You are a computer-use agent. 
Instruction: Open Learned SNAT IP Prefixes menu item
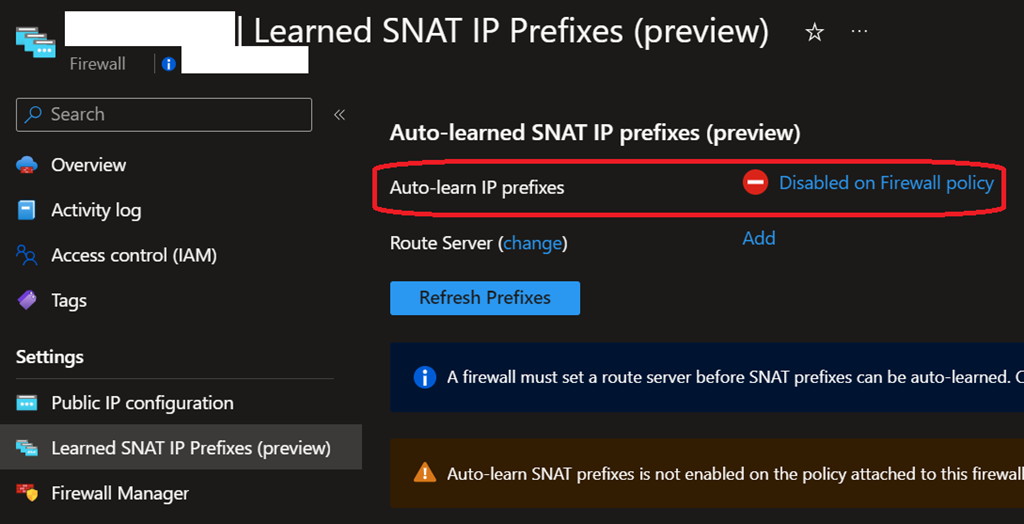(x=190, y=448)
